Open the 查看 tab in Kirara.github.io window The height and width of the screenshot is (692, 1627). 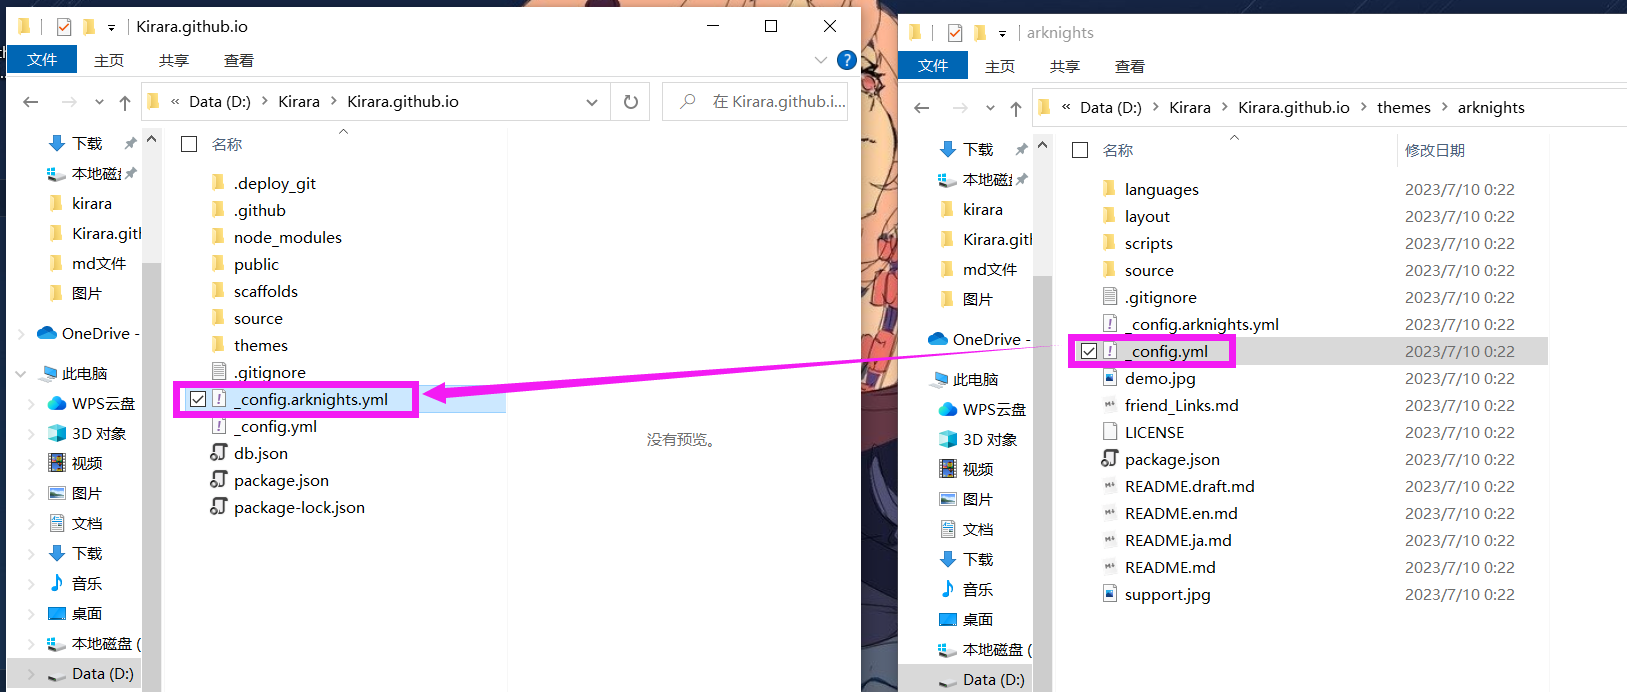[x=238, y=60]
